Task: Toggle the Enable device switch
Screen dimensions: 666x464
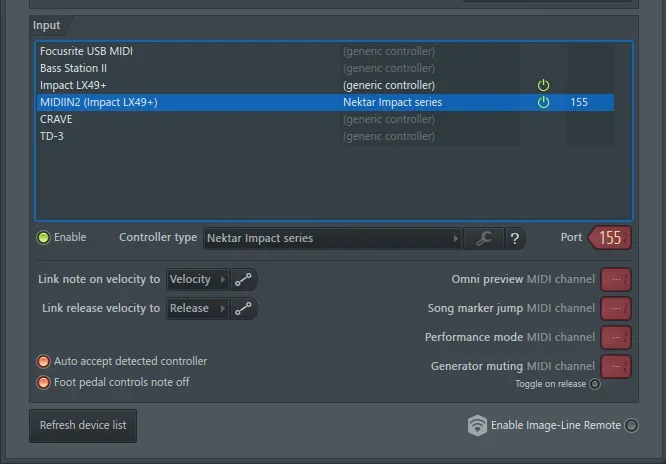Action: pos(43,238)
